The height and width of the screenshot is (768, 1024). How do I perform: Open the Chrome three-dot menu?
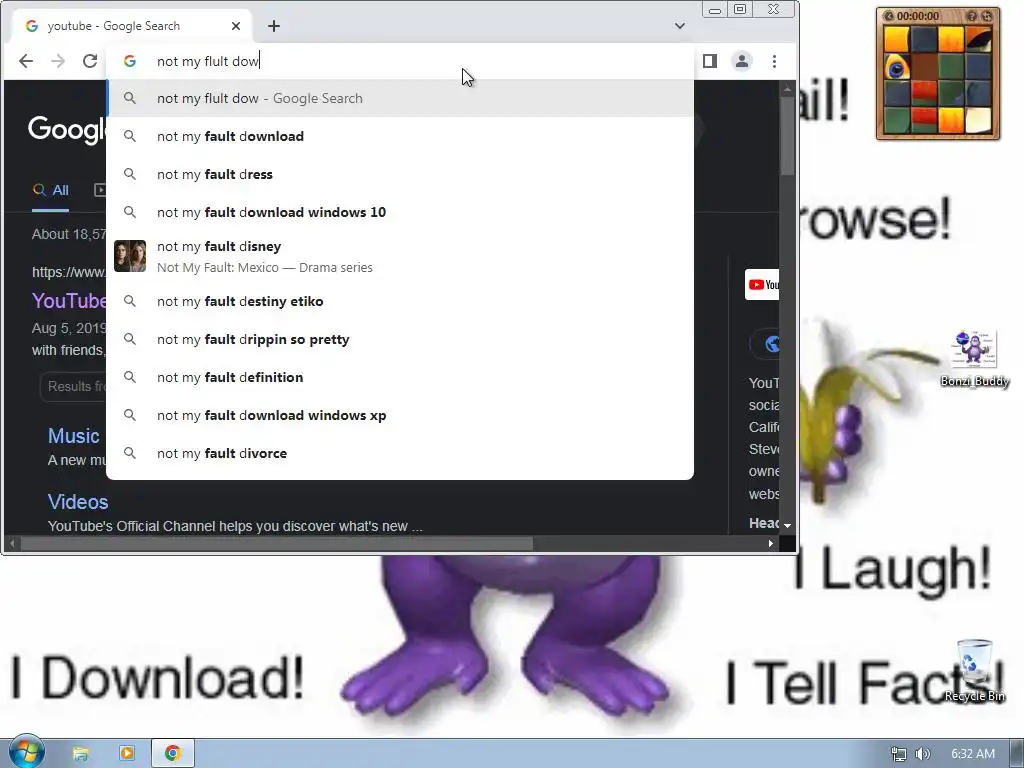click(x=775, y=61)
